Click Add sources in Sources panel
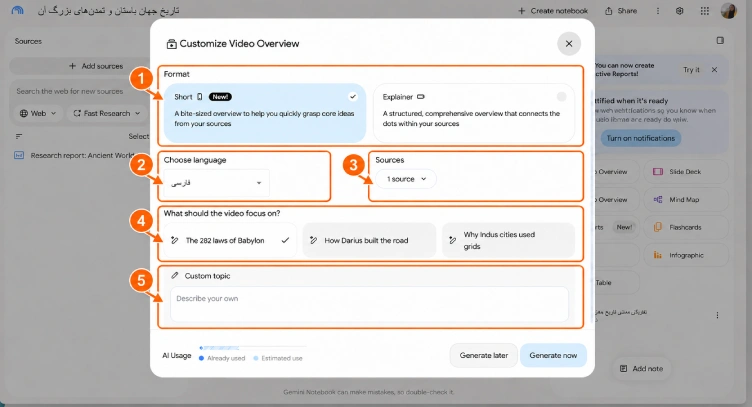The width and height of the screenshot is (752, 407). coord(96,66)
